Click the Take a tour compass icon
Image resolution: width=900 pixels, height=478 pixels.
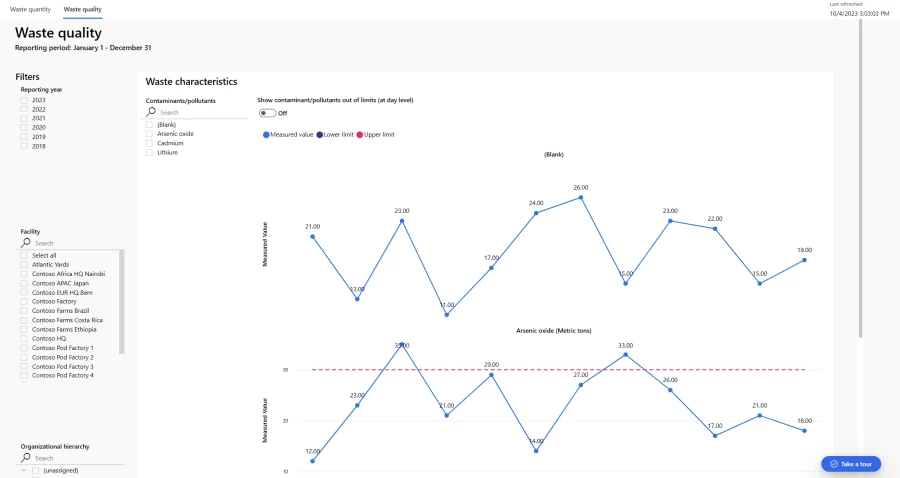pos(834,464)
